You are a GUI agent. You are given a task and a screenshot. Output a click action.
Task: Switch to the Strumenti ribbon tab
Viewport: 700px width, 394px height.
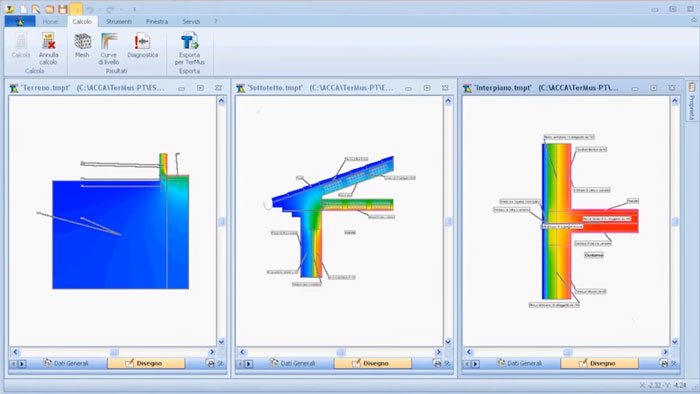[x=119, y=21]
